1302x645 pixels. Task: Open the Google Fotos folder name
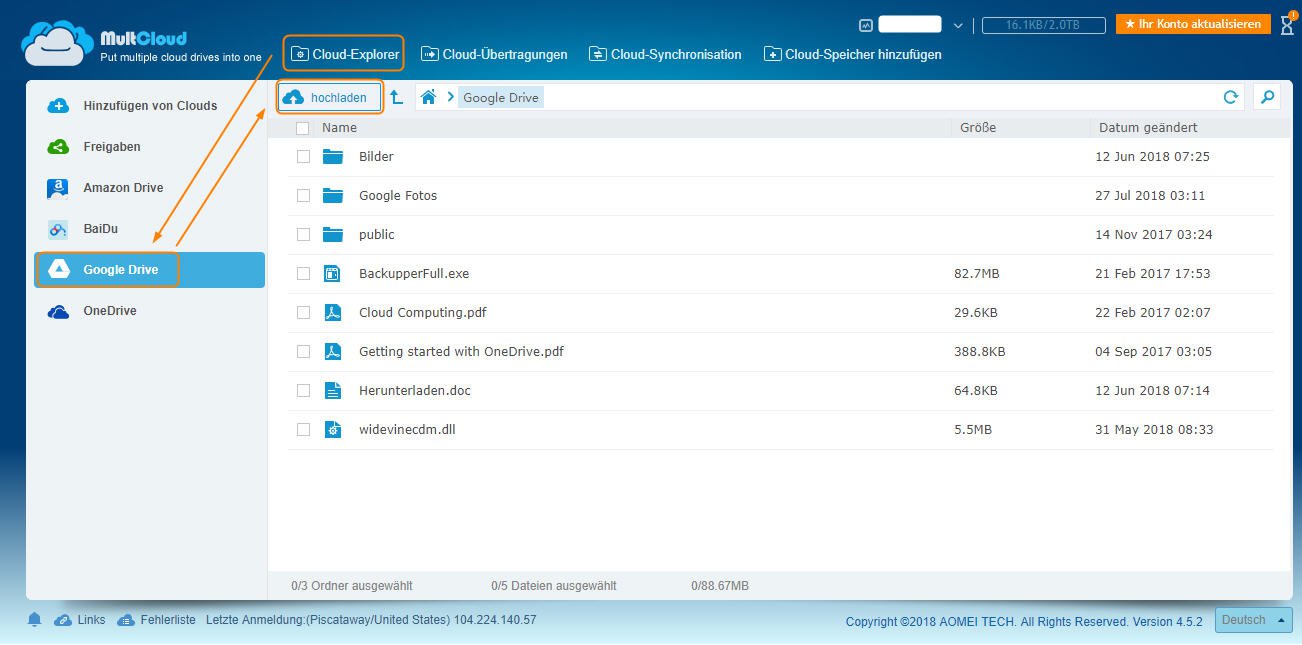tap(398, 195)
